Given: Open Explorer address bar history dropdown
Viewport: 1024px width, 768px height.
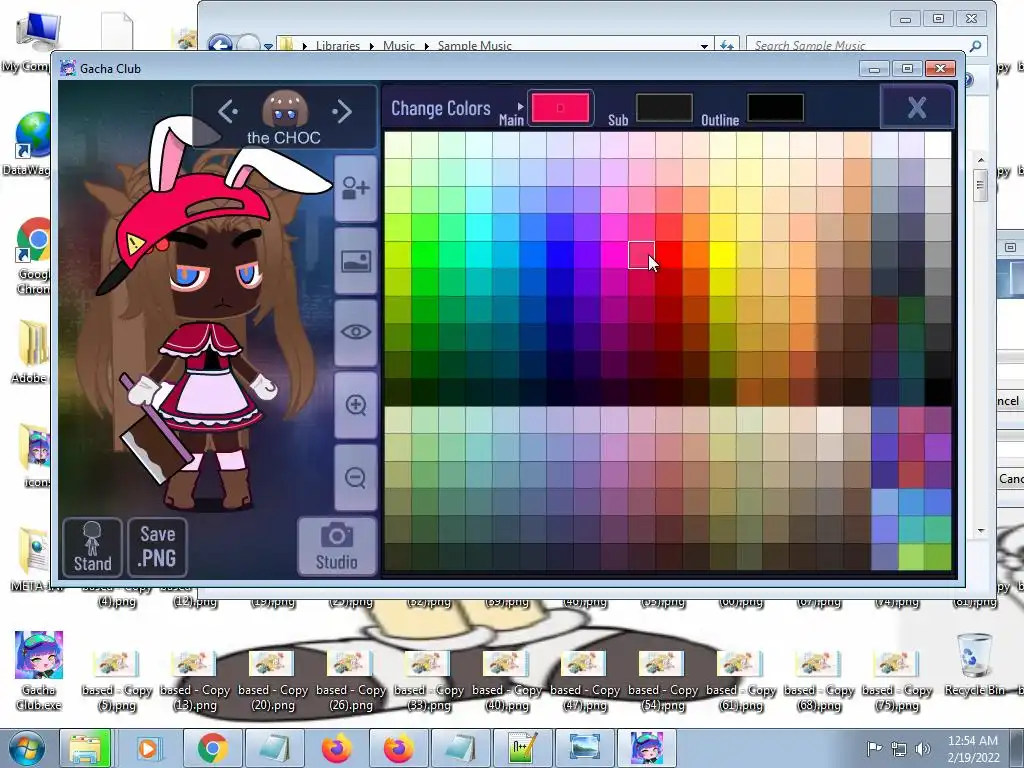Looking at the screenshot, I should coord(704,46).
